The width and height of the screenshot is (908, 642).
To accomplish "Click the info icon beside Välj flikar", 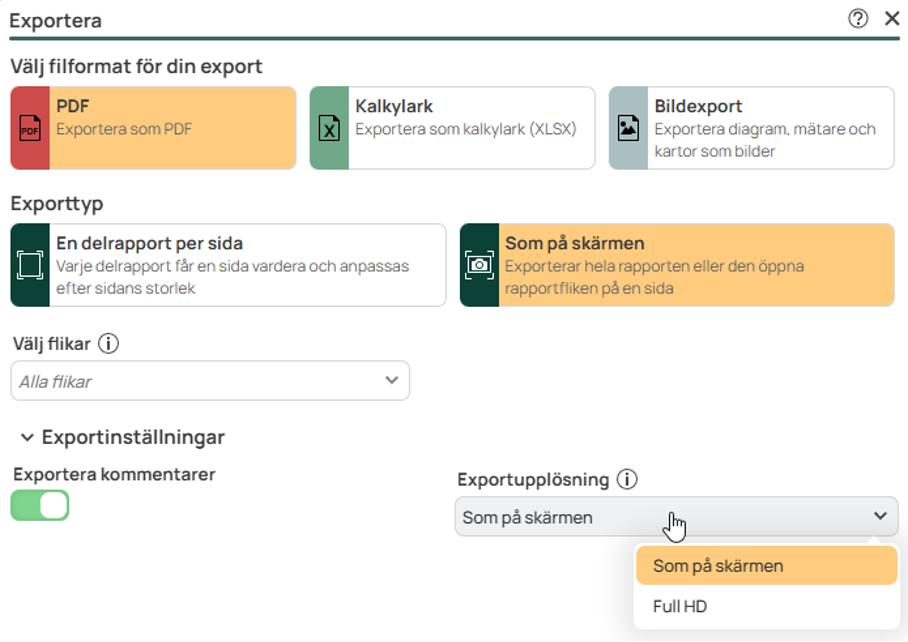I will pos(106,343).
